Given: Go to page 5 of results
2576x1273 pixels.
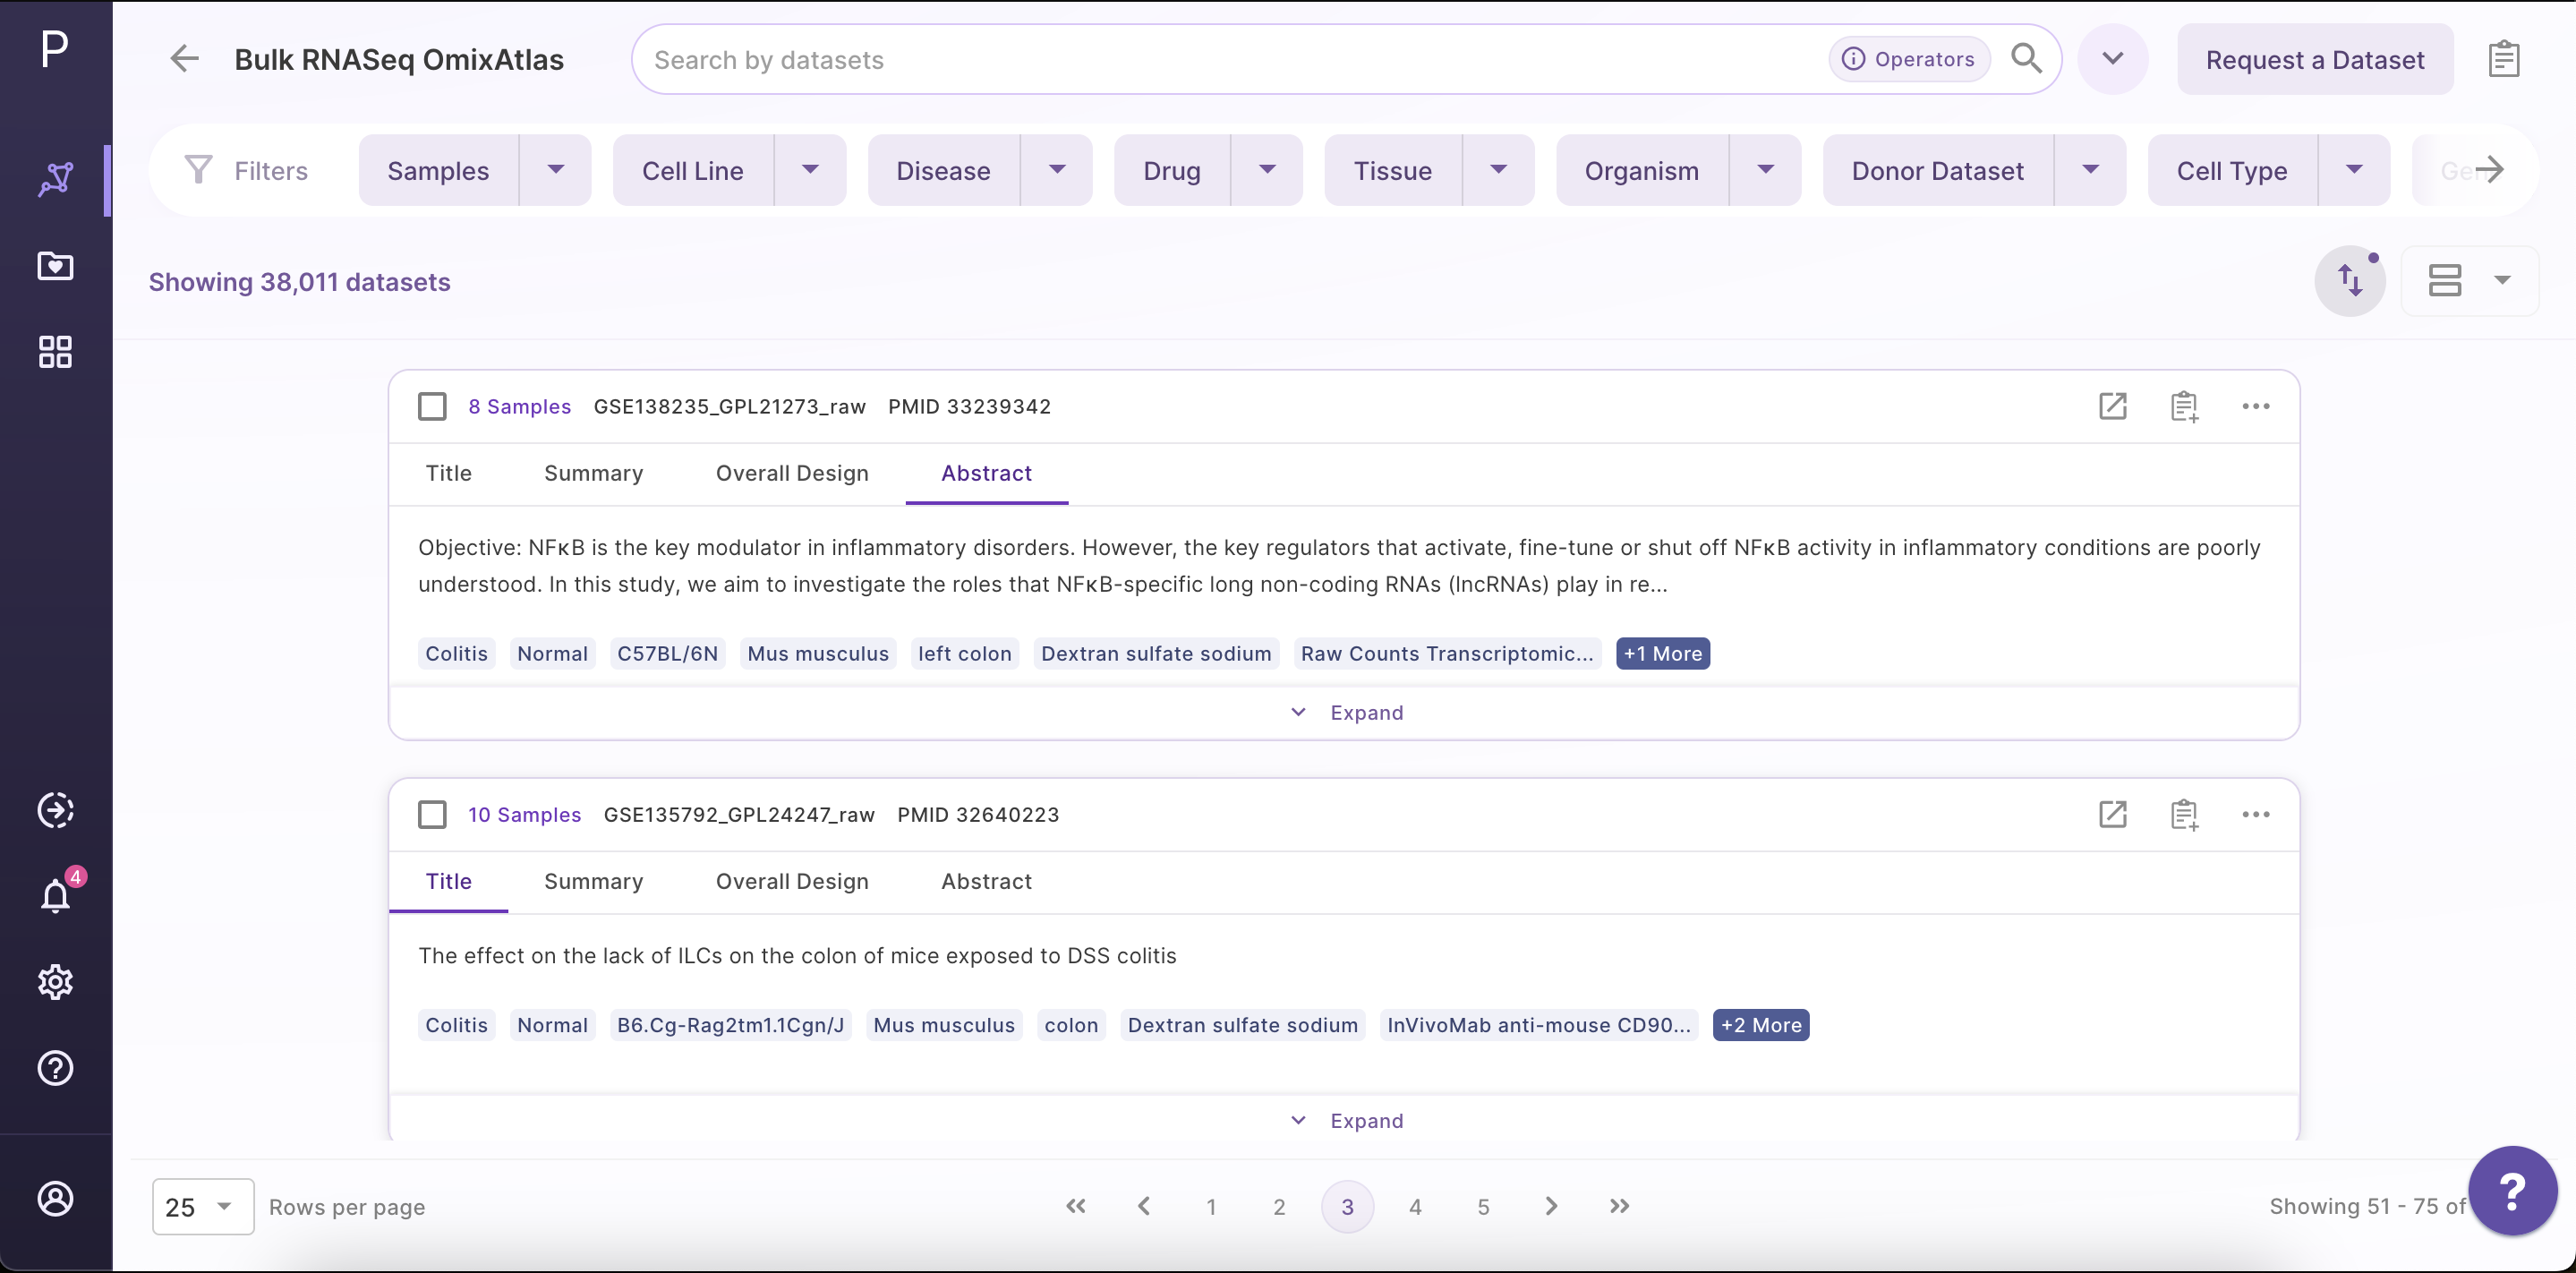Looking at the screenshot, I should pos(1483,1206).
